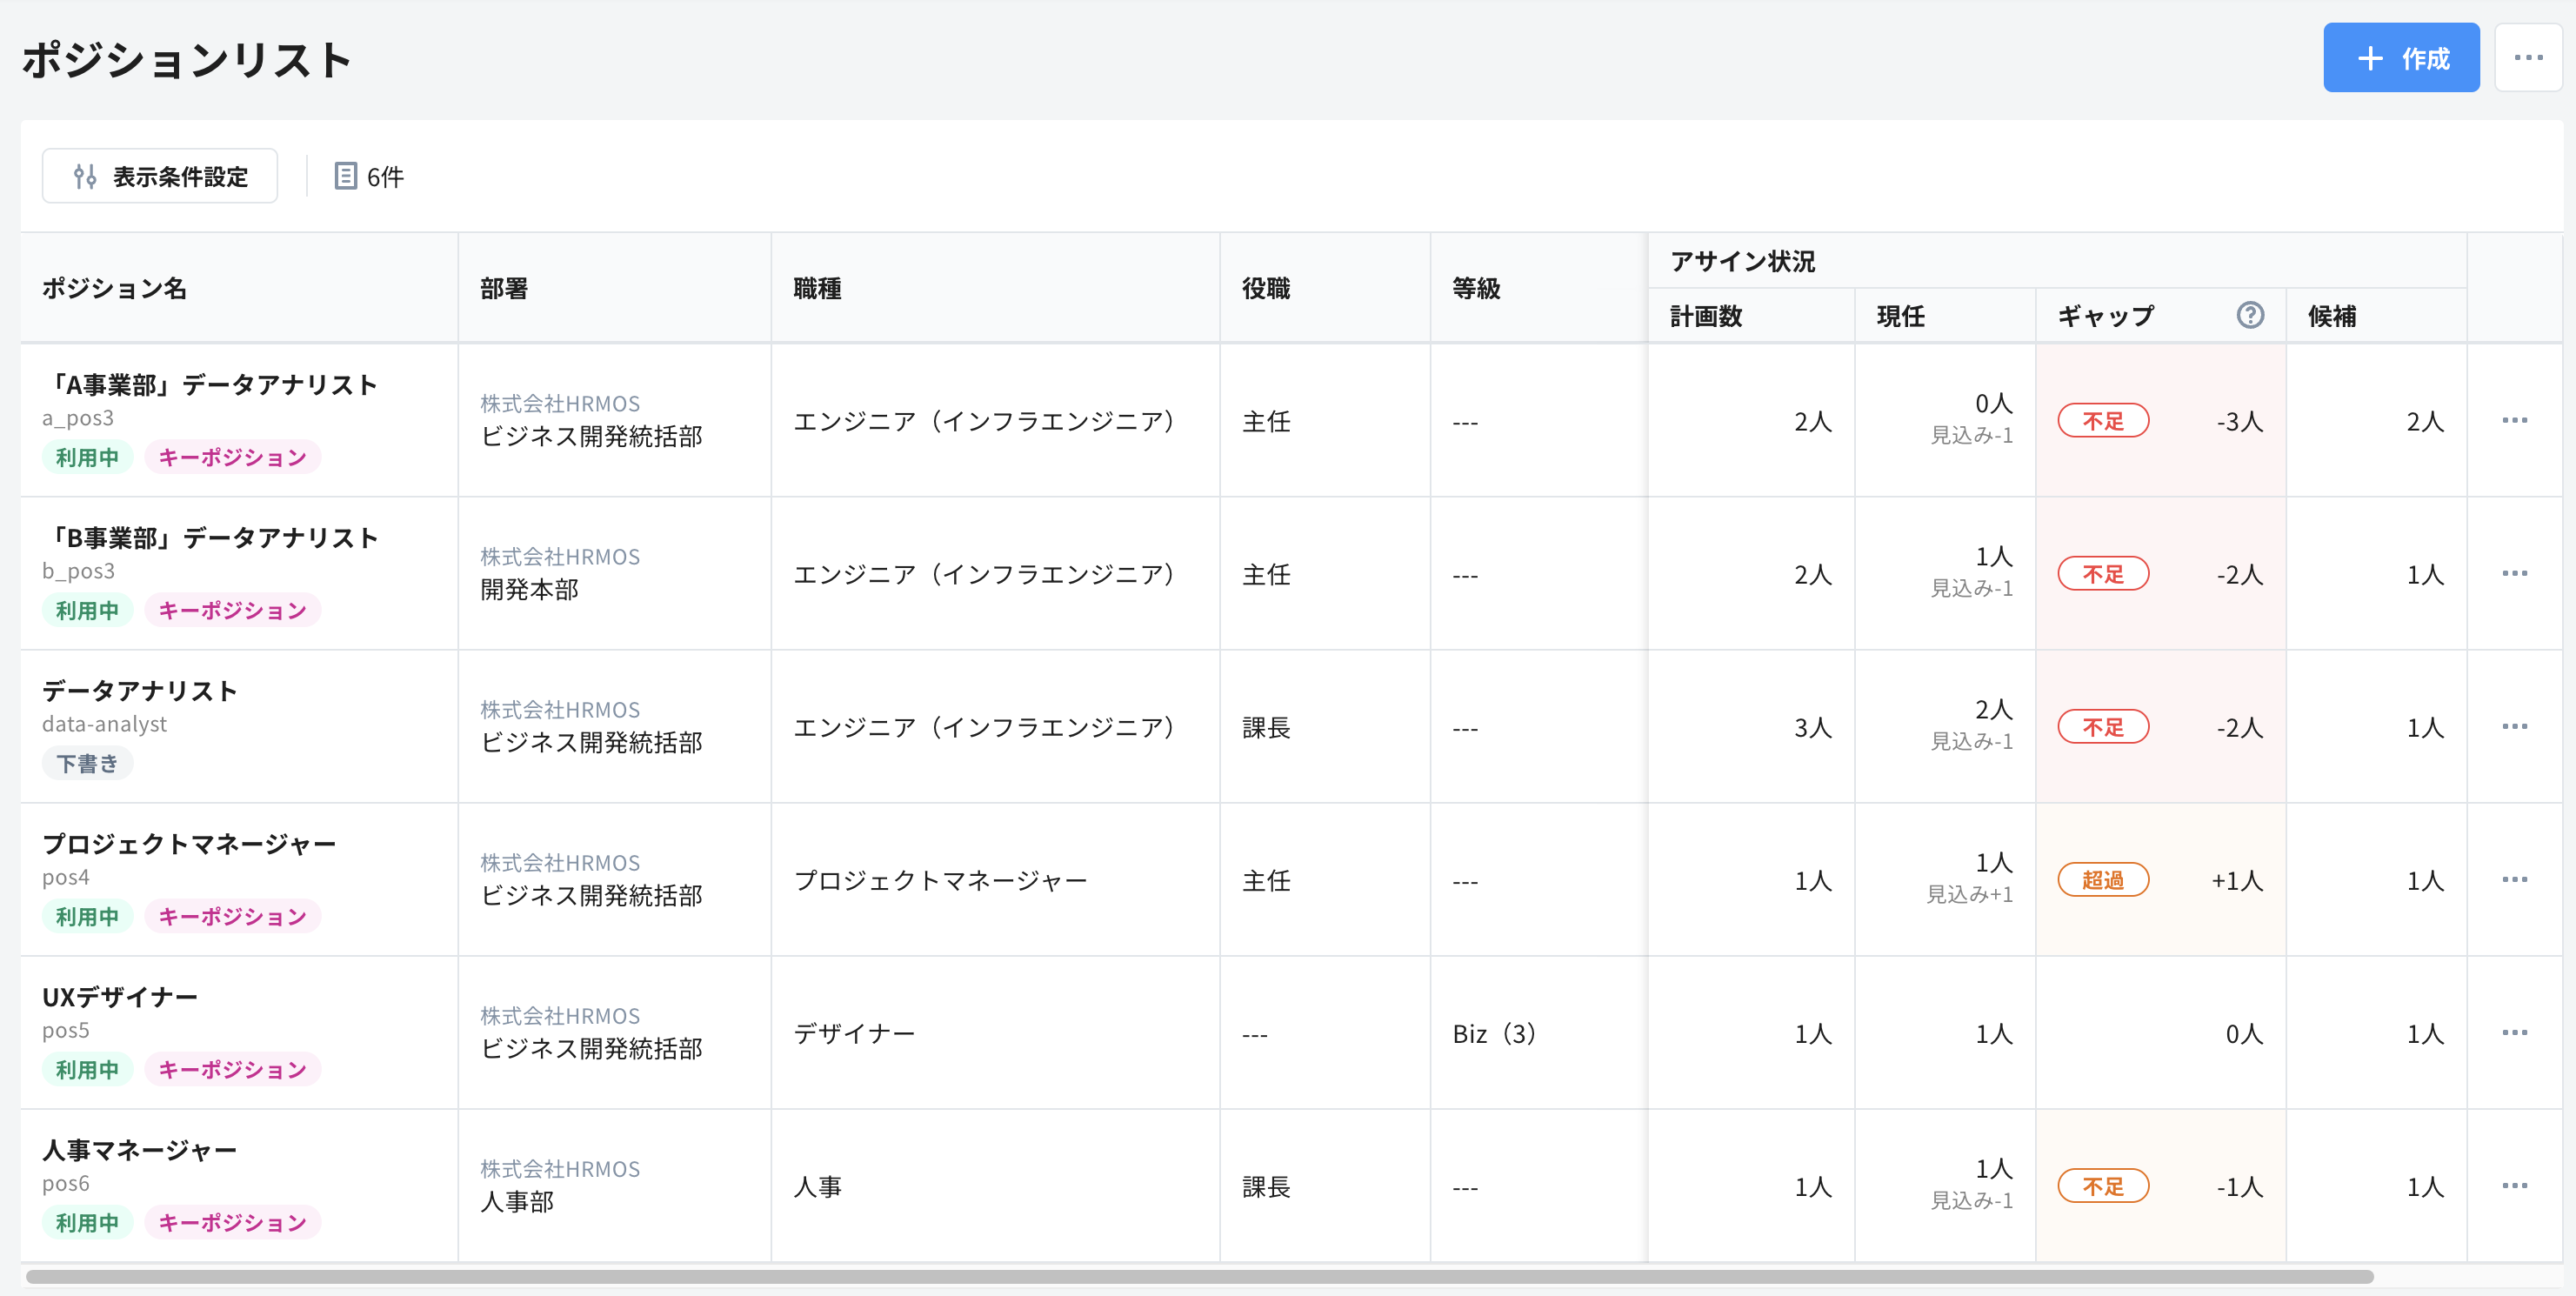Open the top-right ellipsis menu
Screen dimensions: 2576x1296
[x=2528, y=57]
